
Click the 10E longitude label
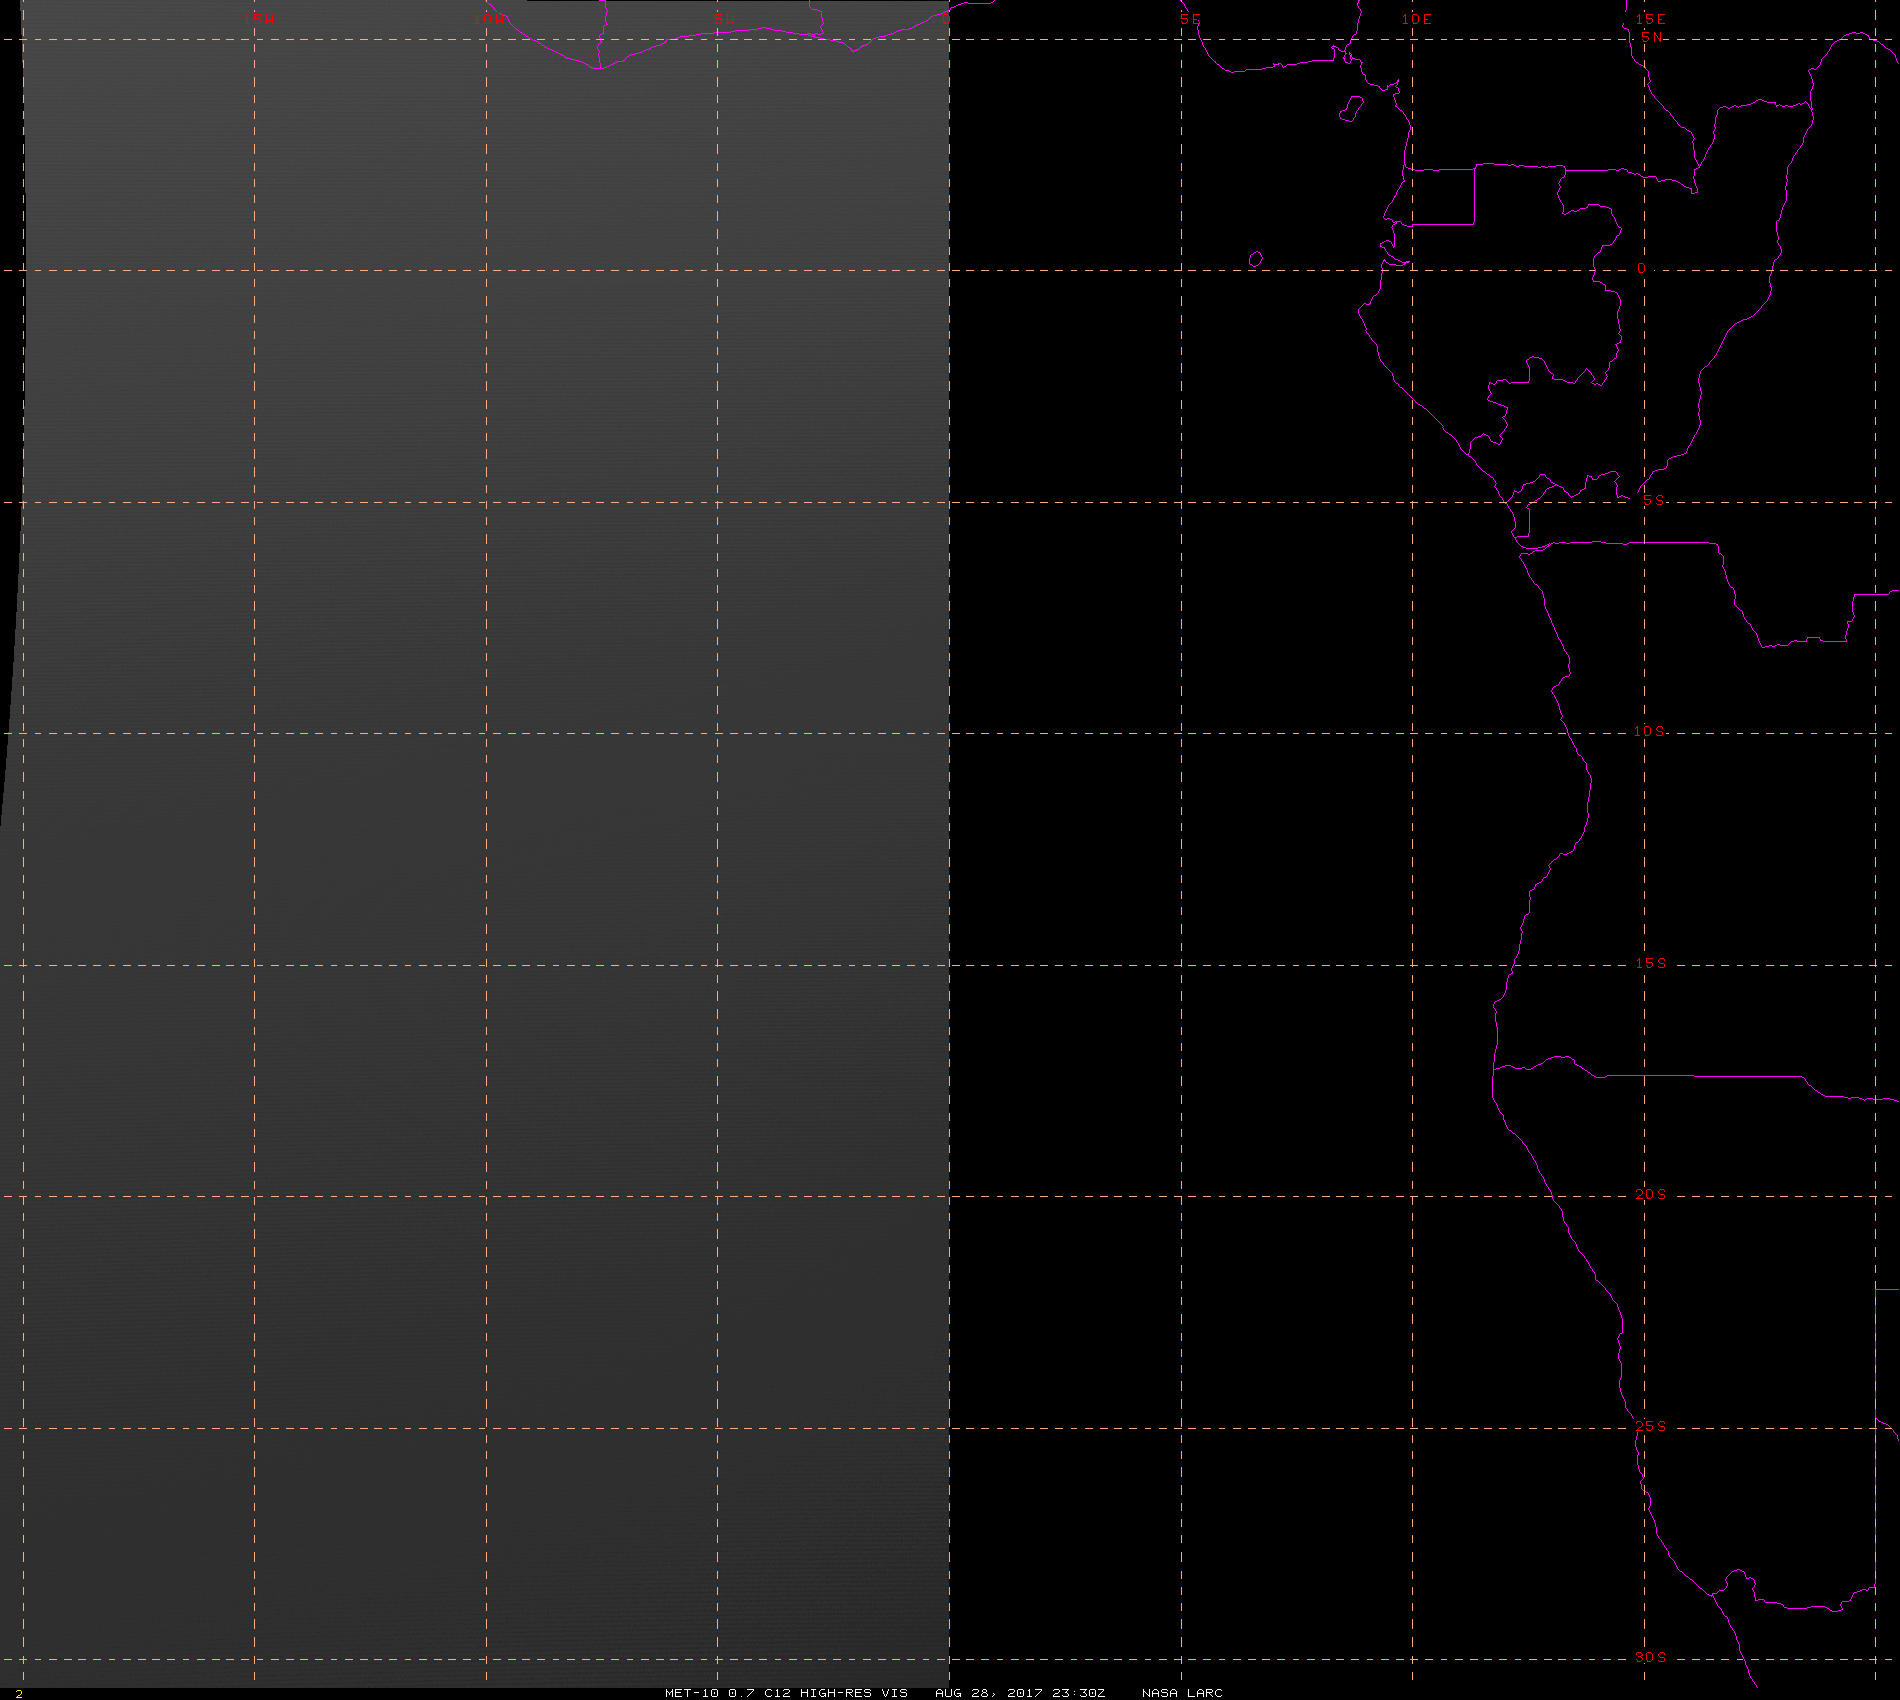pos(1417,19)
